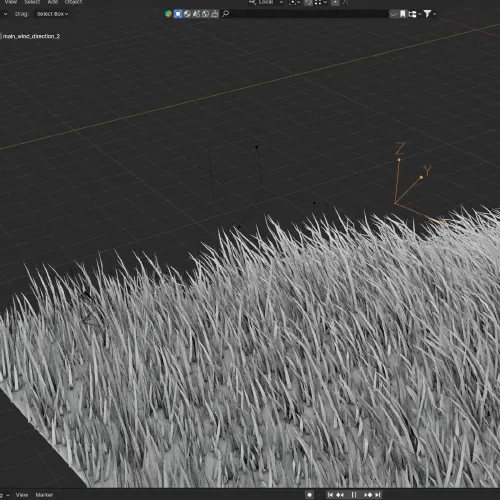Select the highlighted object type filter icon
This screenshot has width=500, height=500.
pyautogui.click(x=178, y=14)
